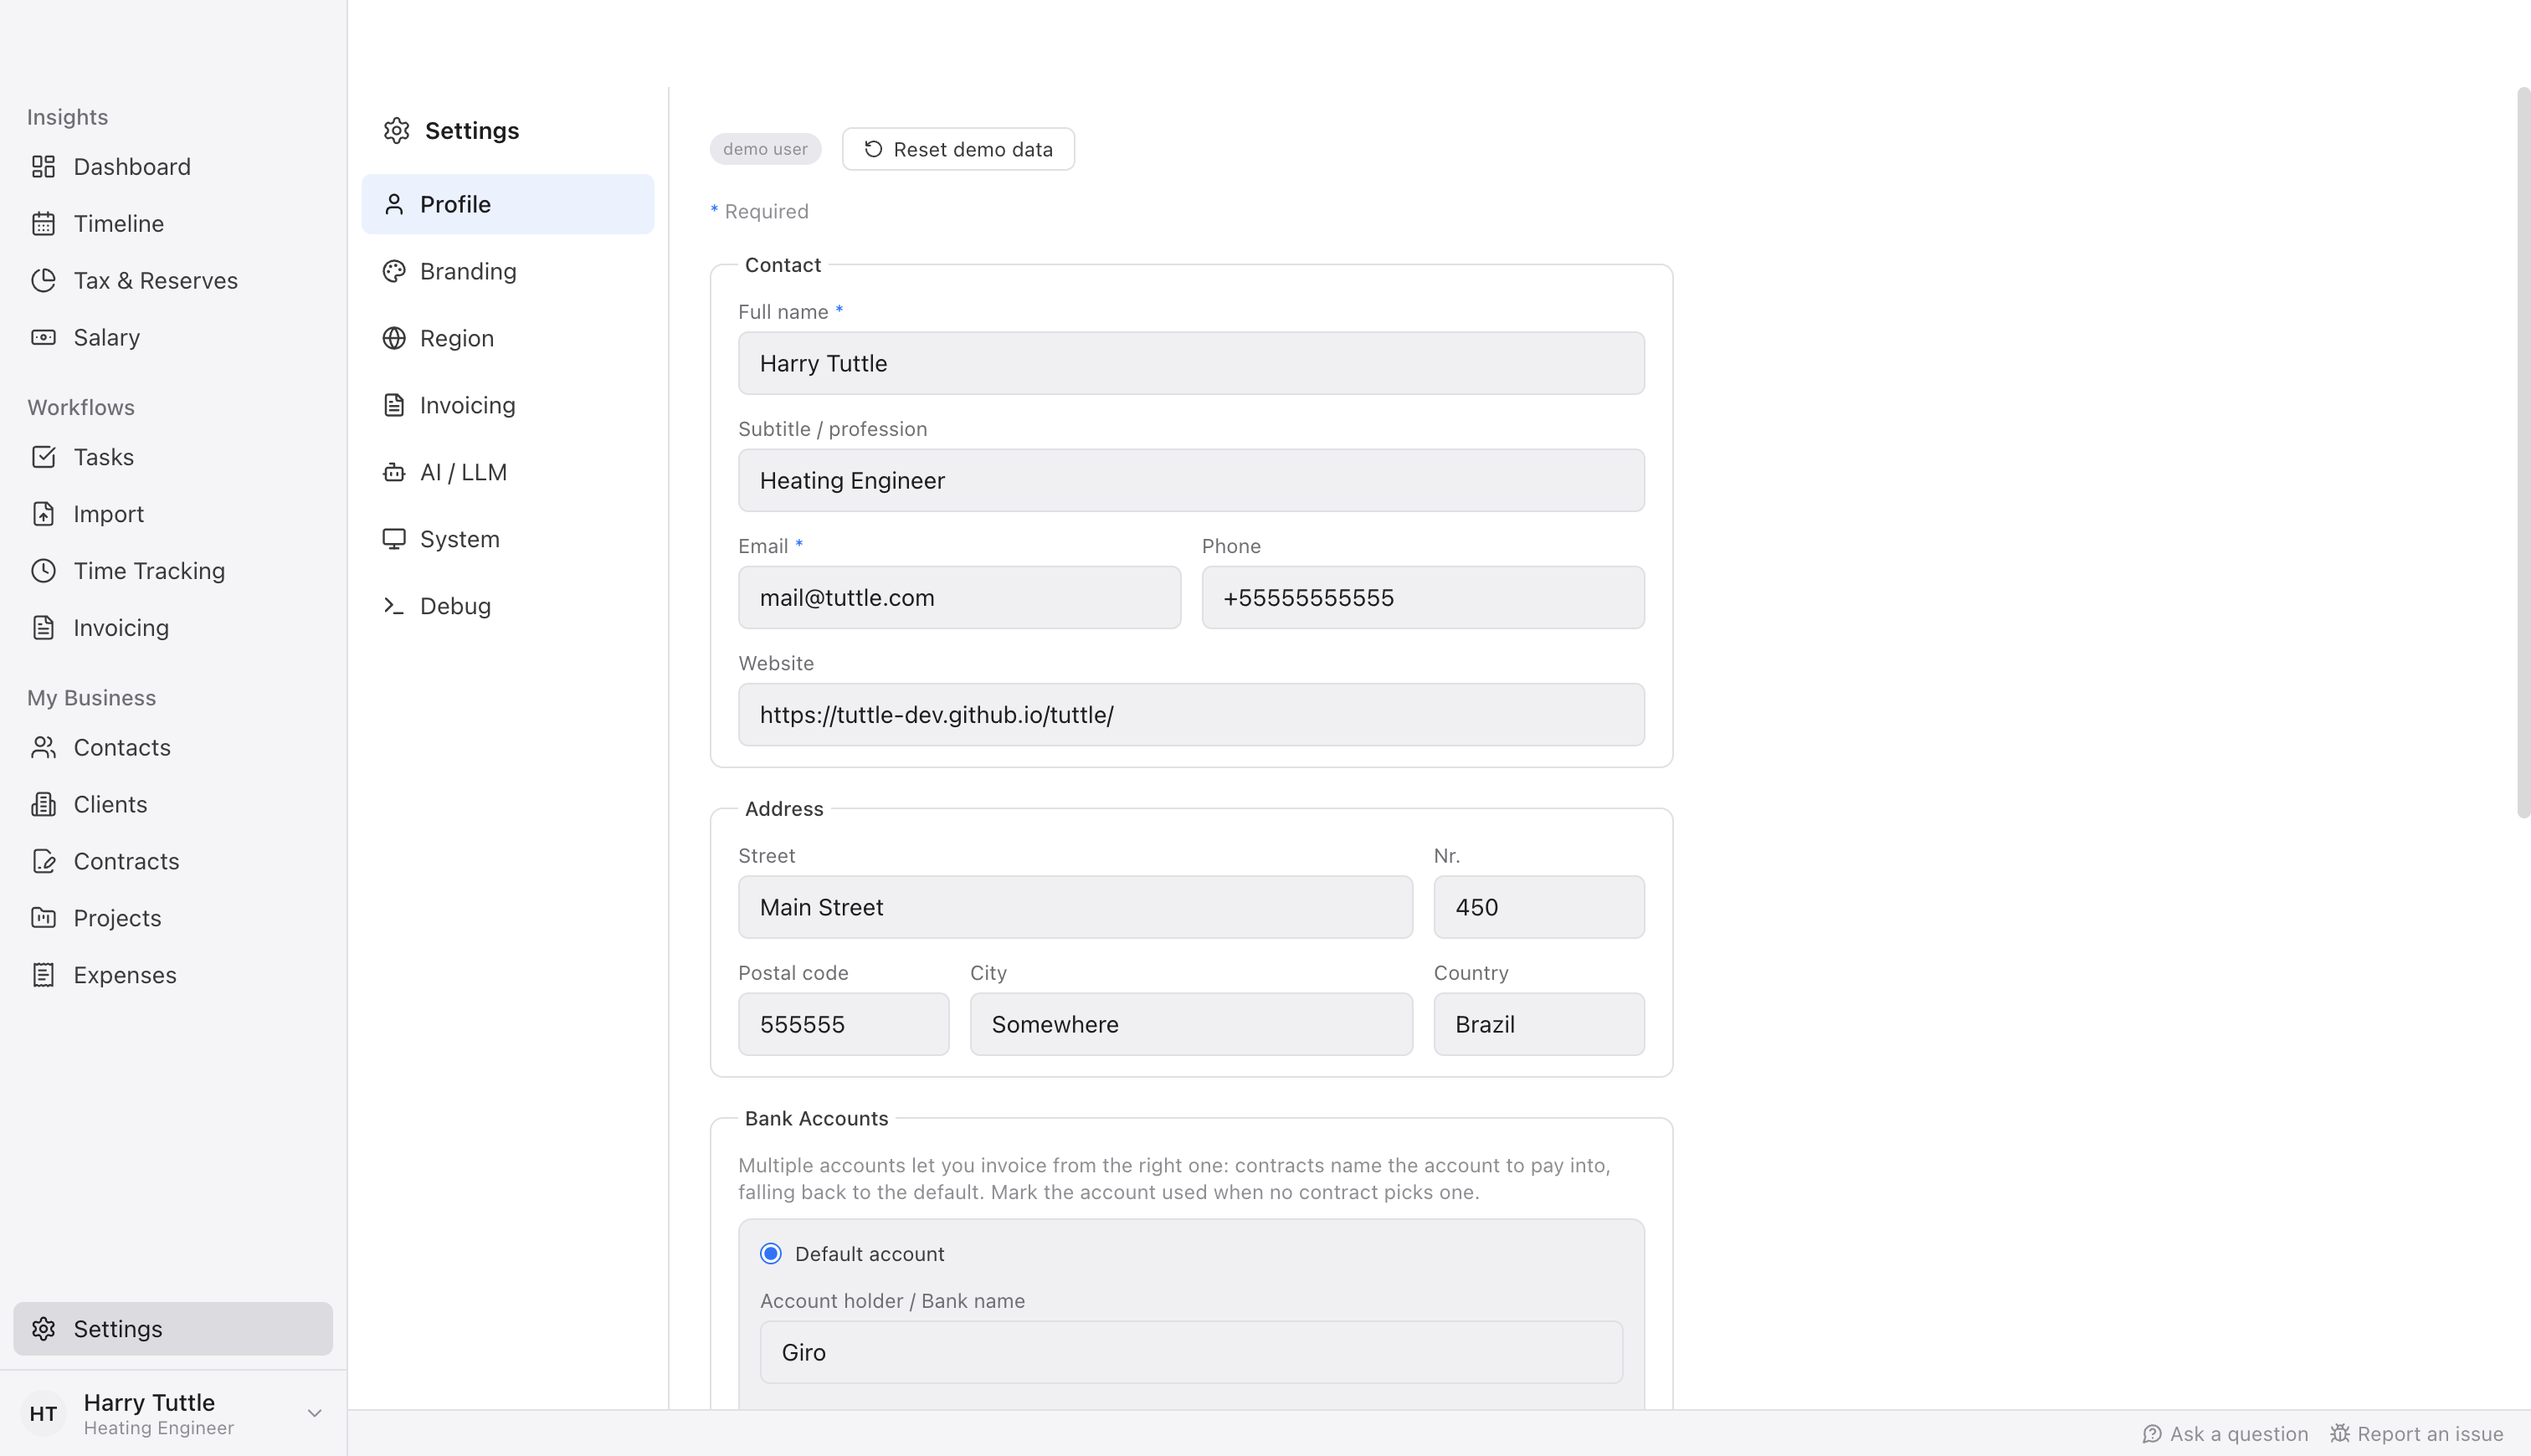Image resolution: width=2531 pixels, height=1456 pixels.
Task: Click the Postal code field
Action: (x=843, y=1024)
